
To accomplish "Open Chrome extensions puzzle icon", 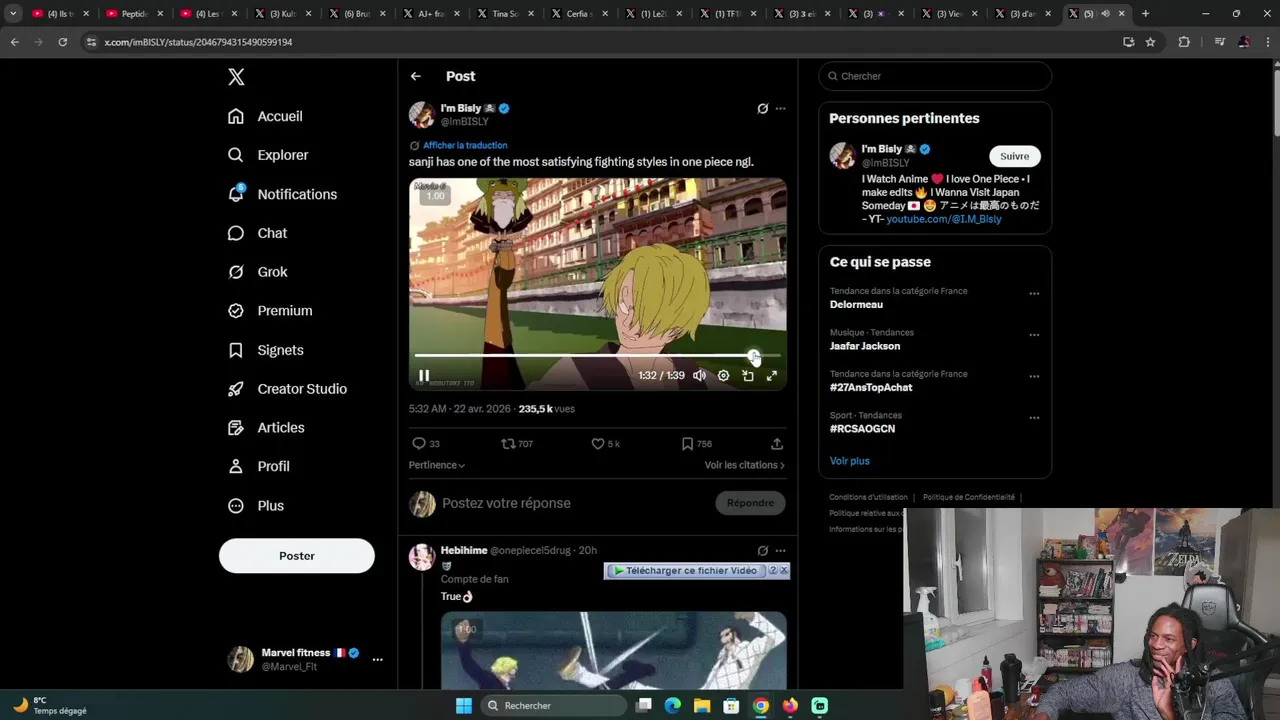I will click(x=1184, y=42).
